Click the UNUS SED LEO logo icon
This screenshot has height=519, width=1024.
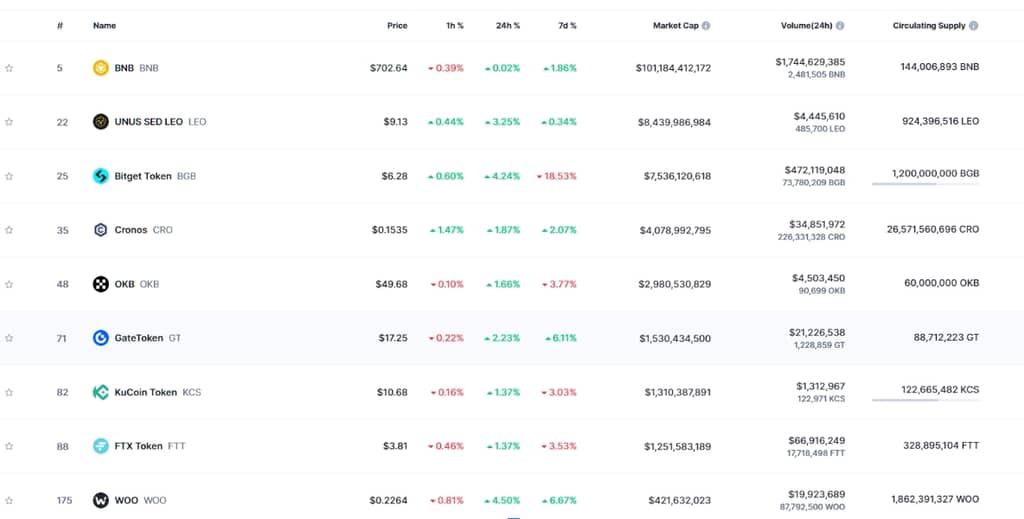[x=100, y=122]
